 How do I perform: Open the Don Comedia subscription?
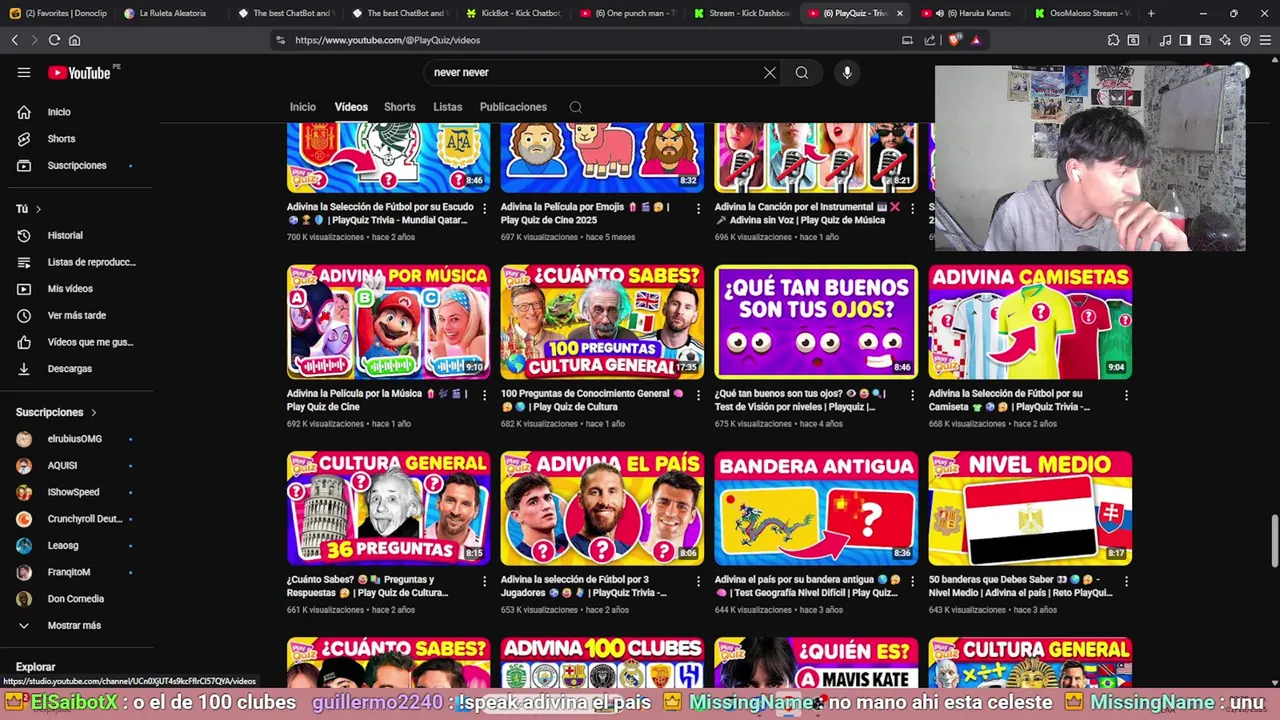pos(78,598)
